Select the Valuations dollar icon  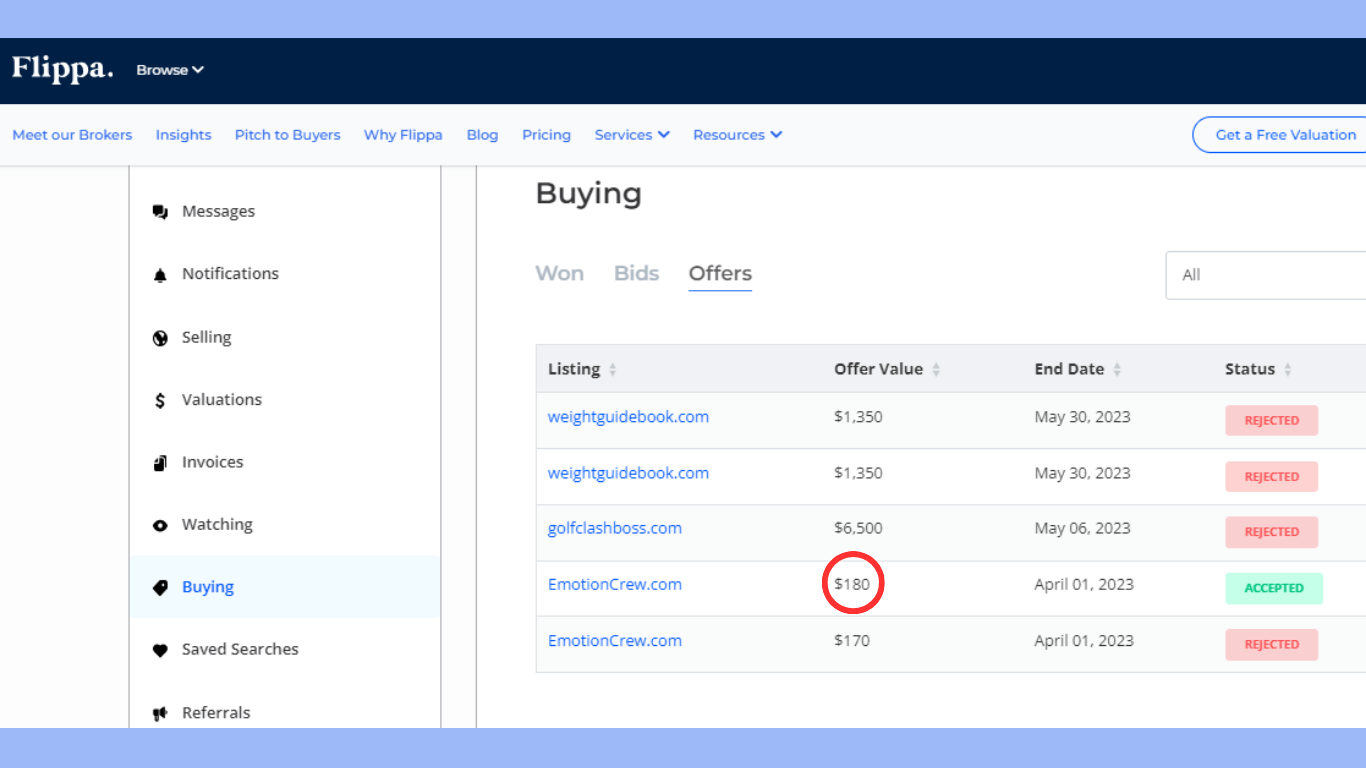[160, 399]
